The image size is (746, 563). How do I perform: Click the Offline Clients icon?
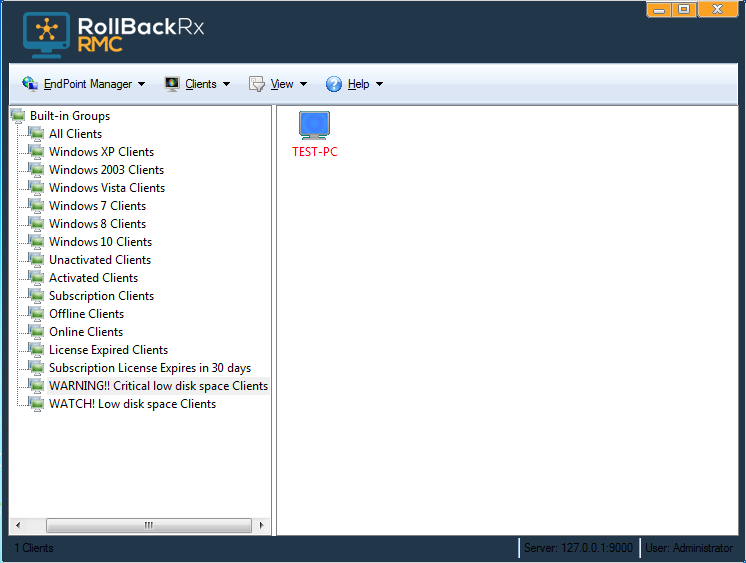pyautogui.click(x=36, y=315)
